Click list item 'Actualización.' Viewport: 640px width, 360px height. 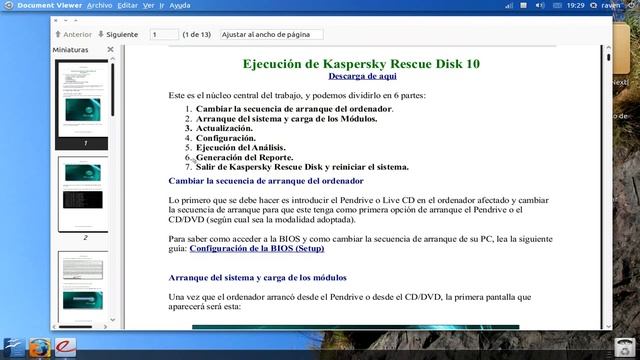click(x=224, y=128)
